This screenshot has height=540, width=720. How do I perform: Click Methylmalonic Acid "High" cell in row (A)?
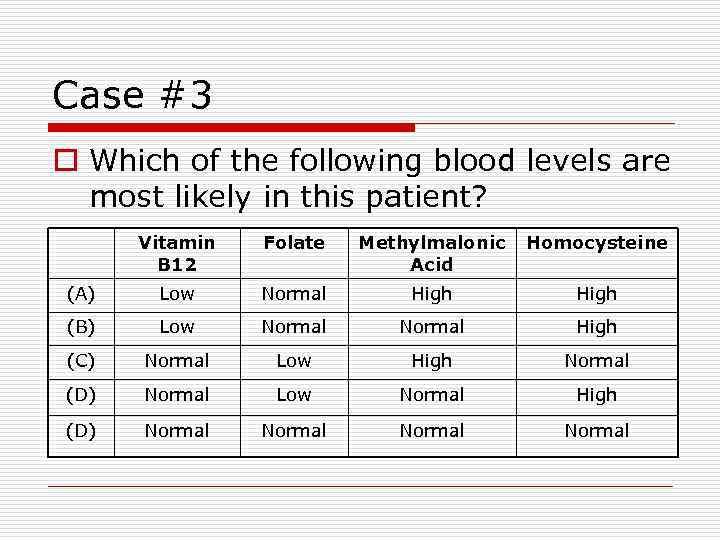(432, 294)
